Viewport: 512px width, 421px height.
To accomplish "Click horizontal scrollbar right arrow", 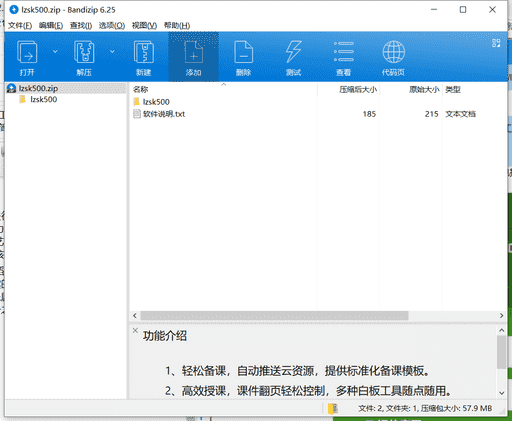I will pos(501,315).
